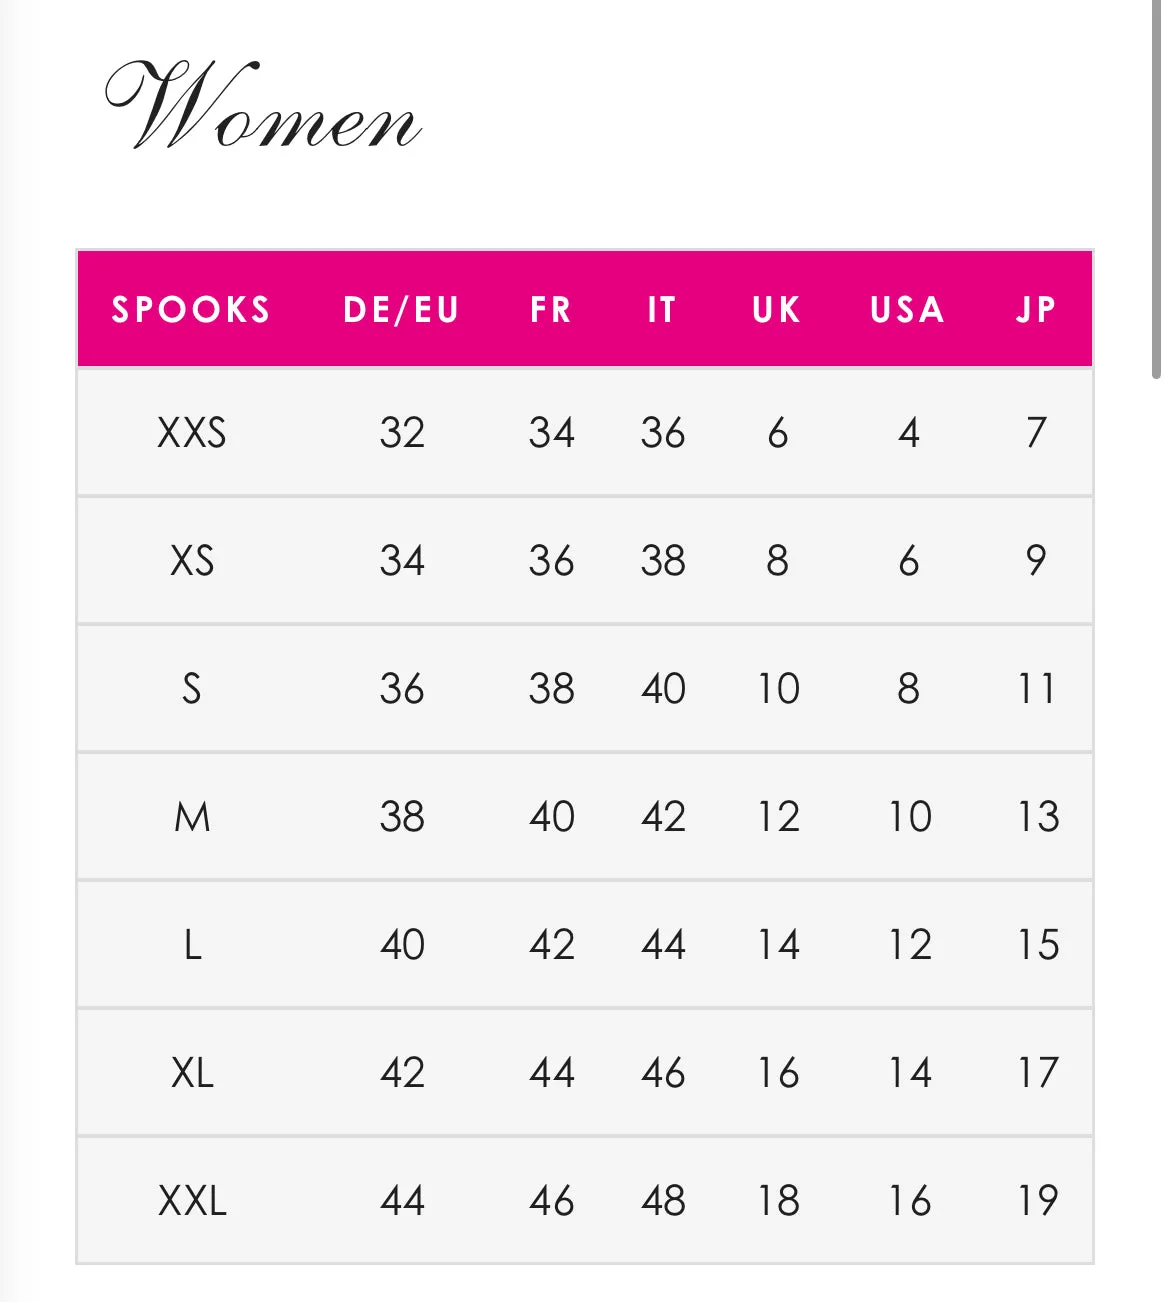Select the L size row label
The width and height of the screenshot is (1170, 1302).
click(192, 945)
